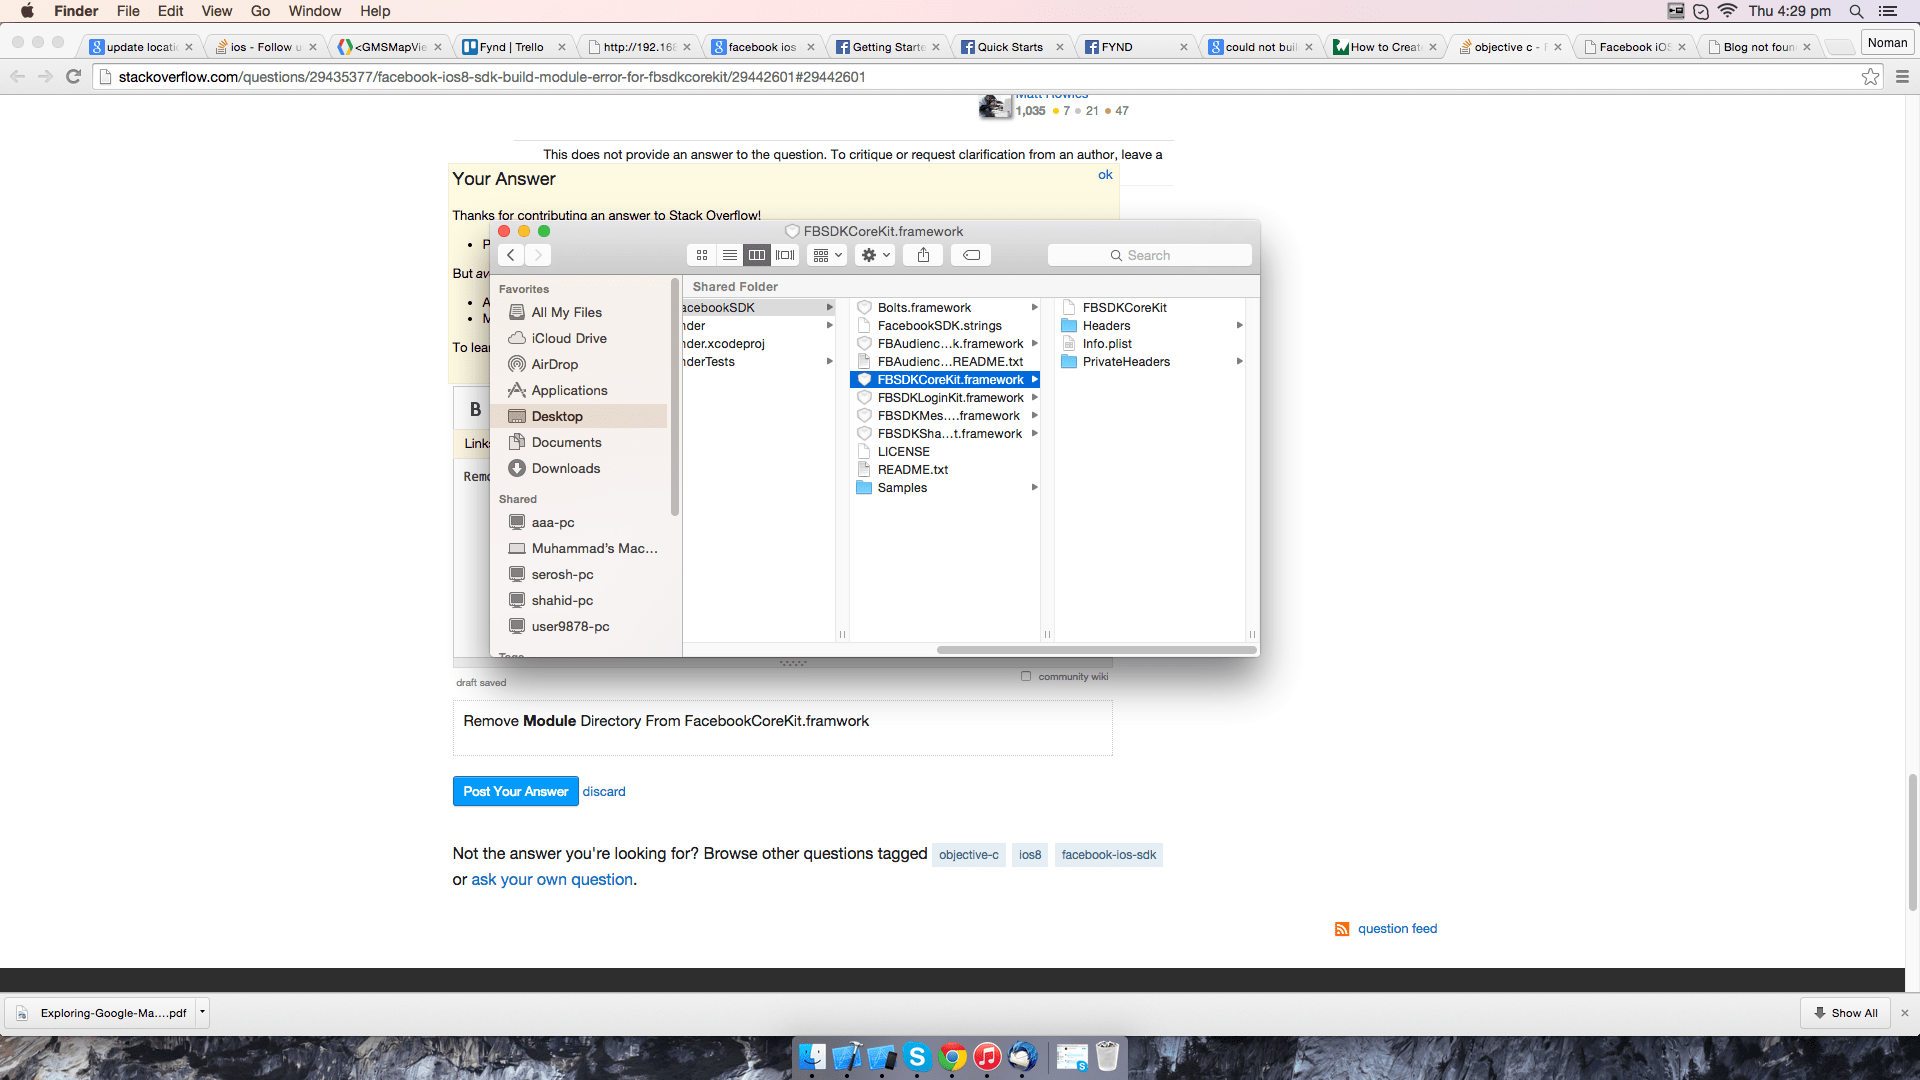Click Finder horizontal scrollbar
This screenshot has height=1080, width=1920.
point(1096,650)
